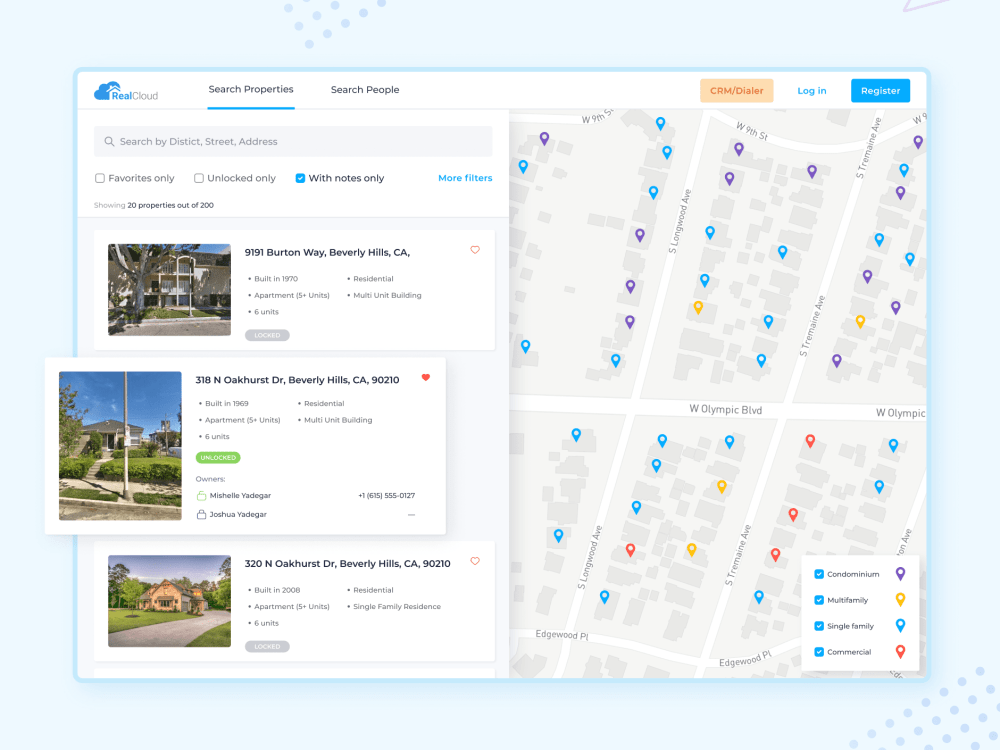Focus the district, street, address search field
Image resolution: width=1000 pixels, height=750 pixels.
pos(293,142)
